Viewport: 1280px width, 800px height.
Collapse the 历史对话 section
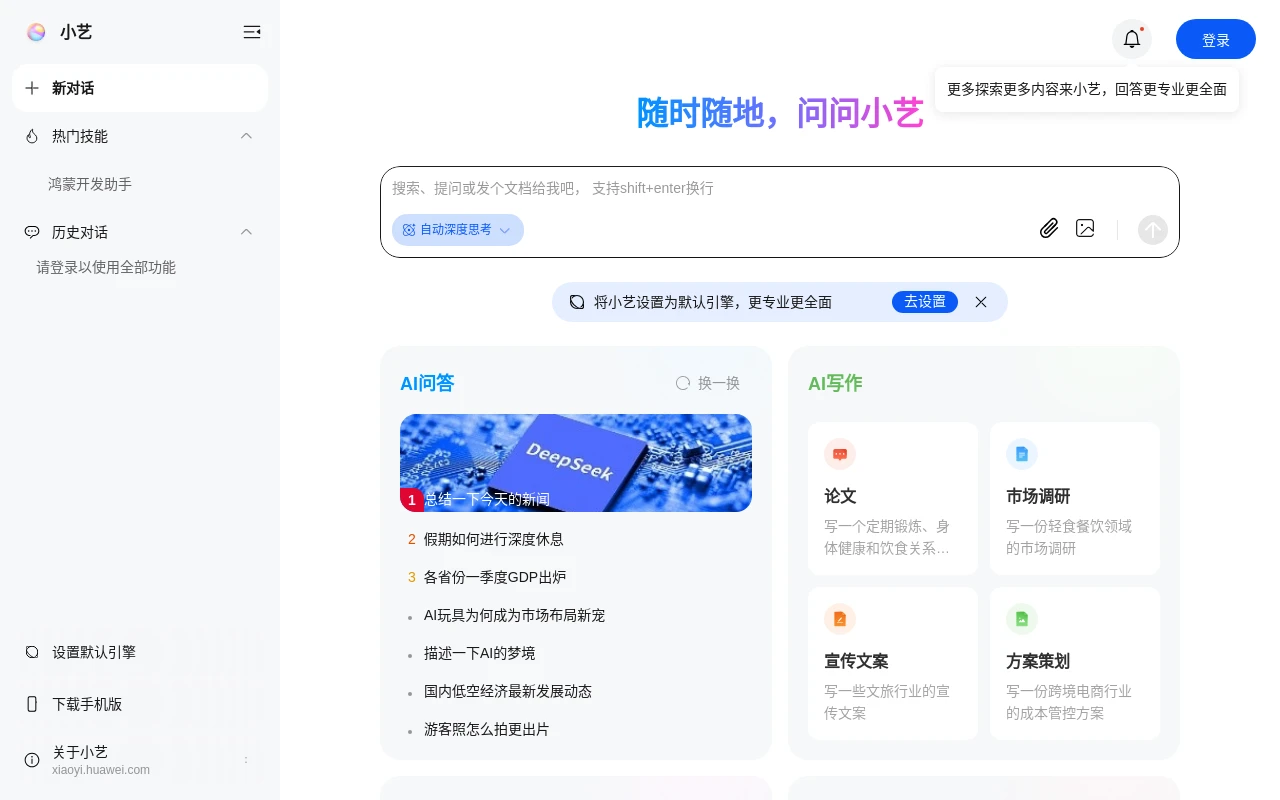(246, 232)
